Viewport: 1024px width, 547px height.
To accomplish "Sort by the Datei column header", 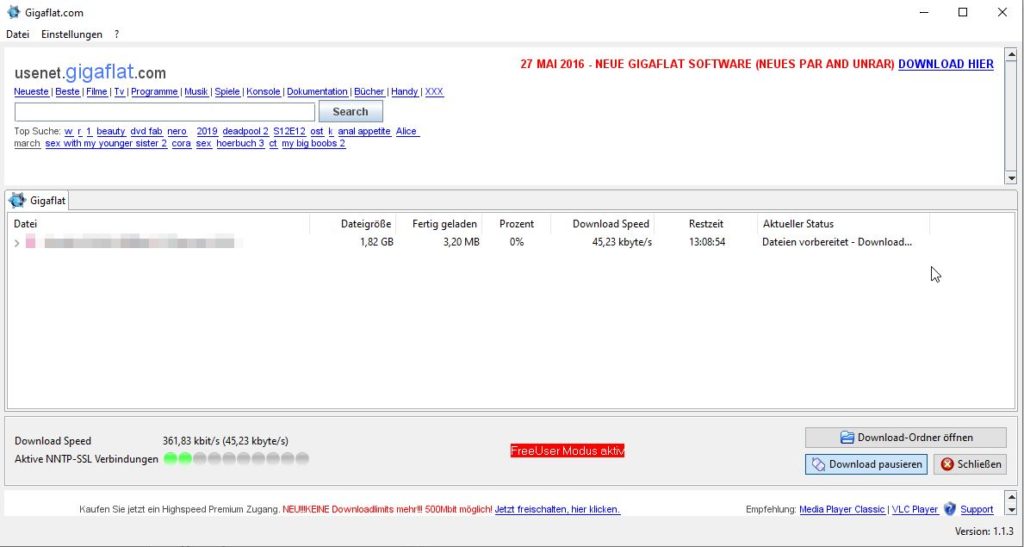I will (x=159, y=224).
